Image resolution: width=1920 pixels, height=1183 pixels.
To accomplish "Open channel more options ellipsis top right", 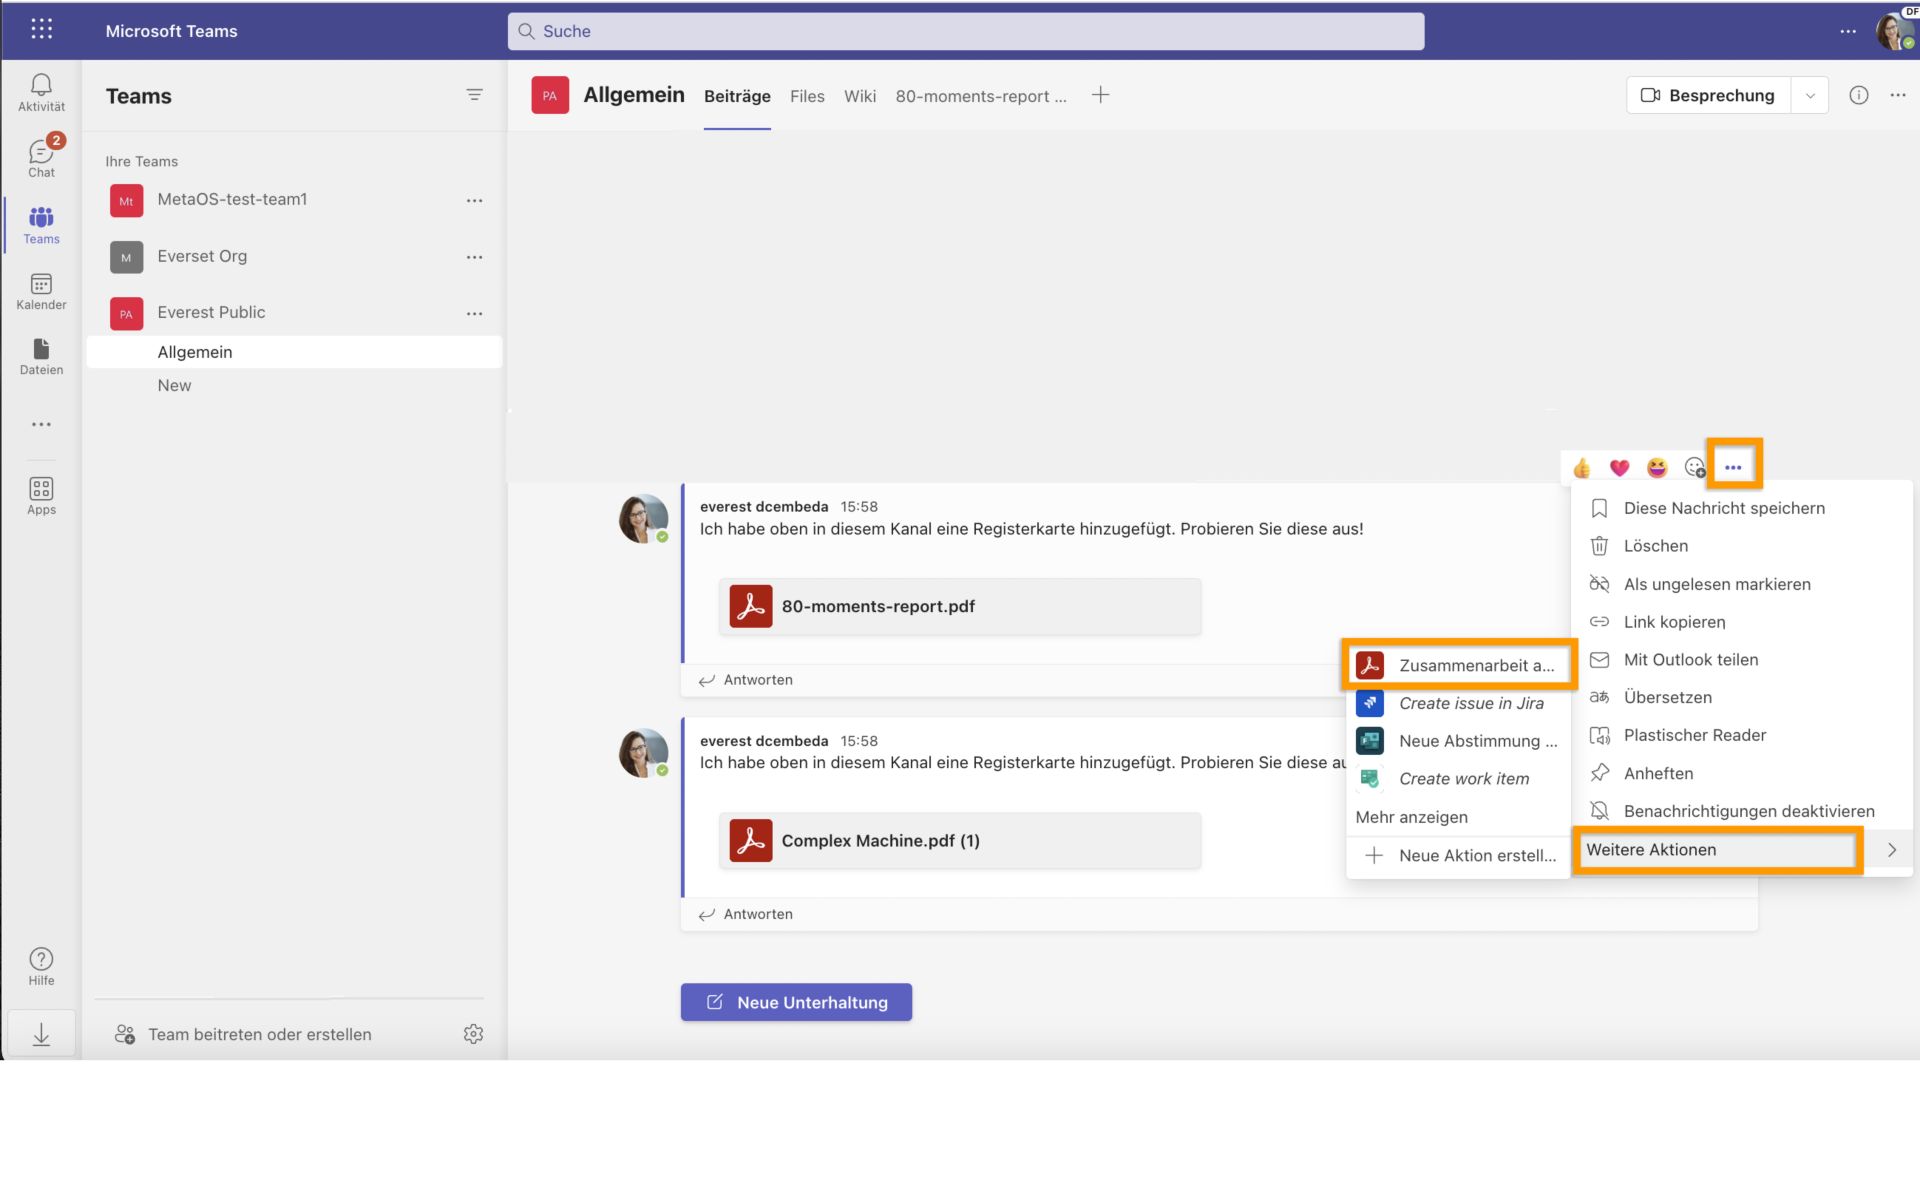I will (x=1897, y=95).
